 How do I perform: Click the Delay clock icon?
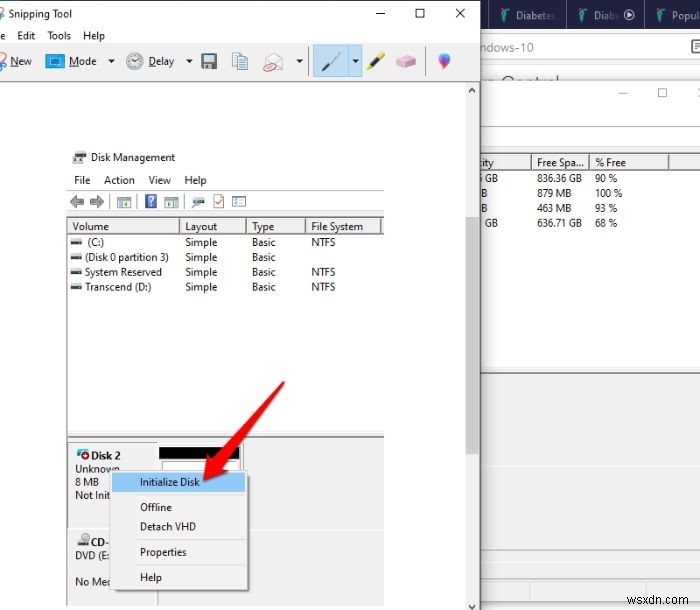pyautogui.click(x=134, y=61)
